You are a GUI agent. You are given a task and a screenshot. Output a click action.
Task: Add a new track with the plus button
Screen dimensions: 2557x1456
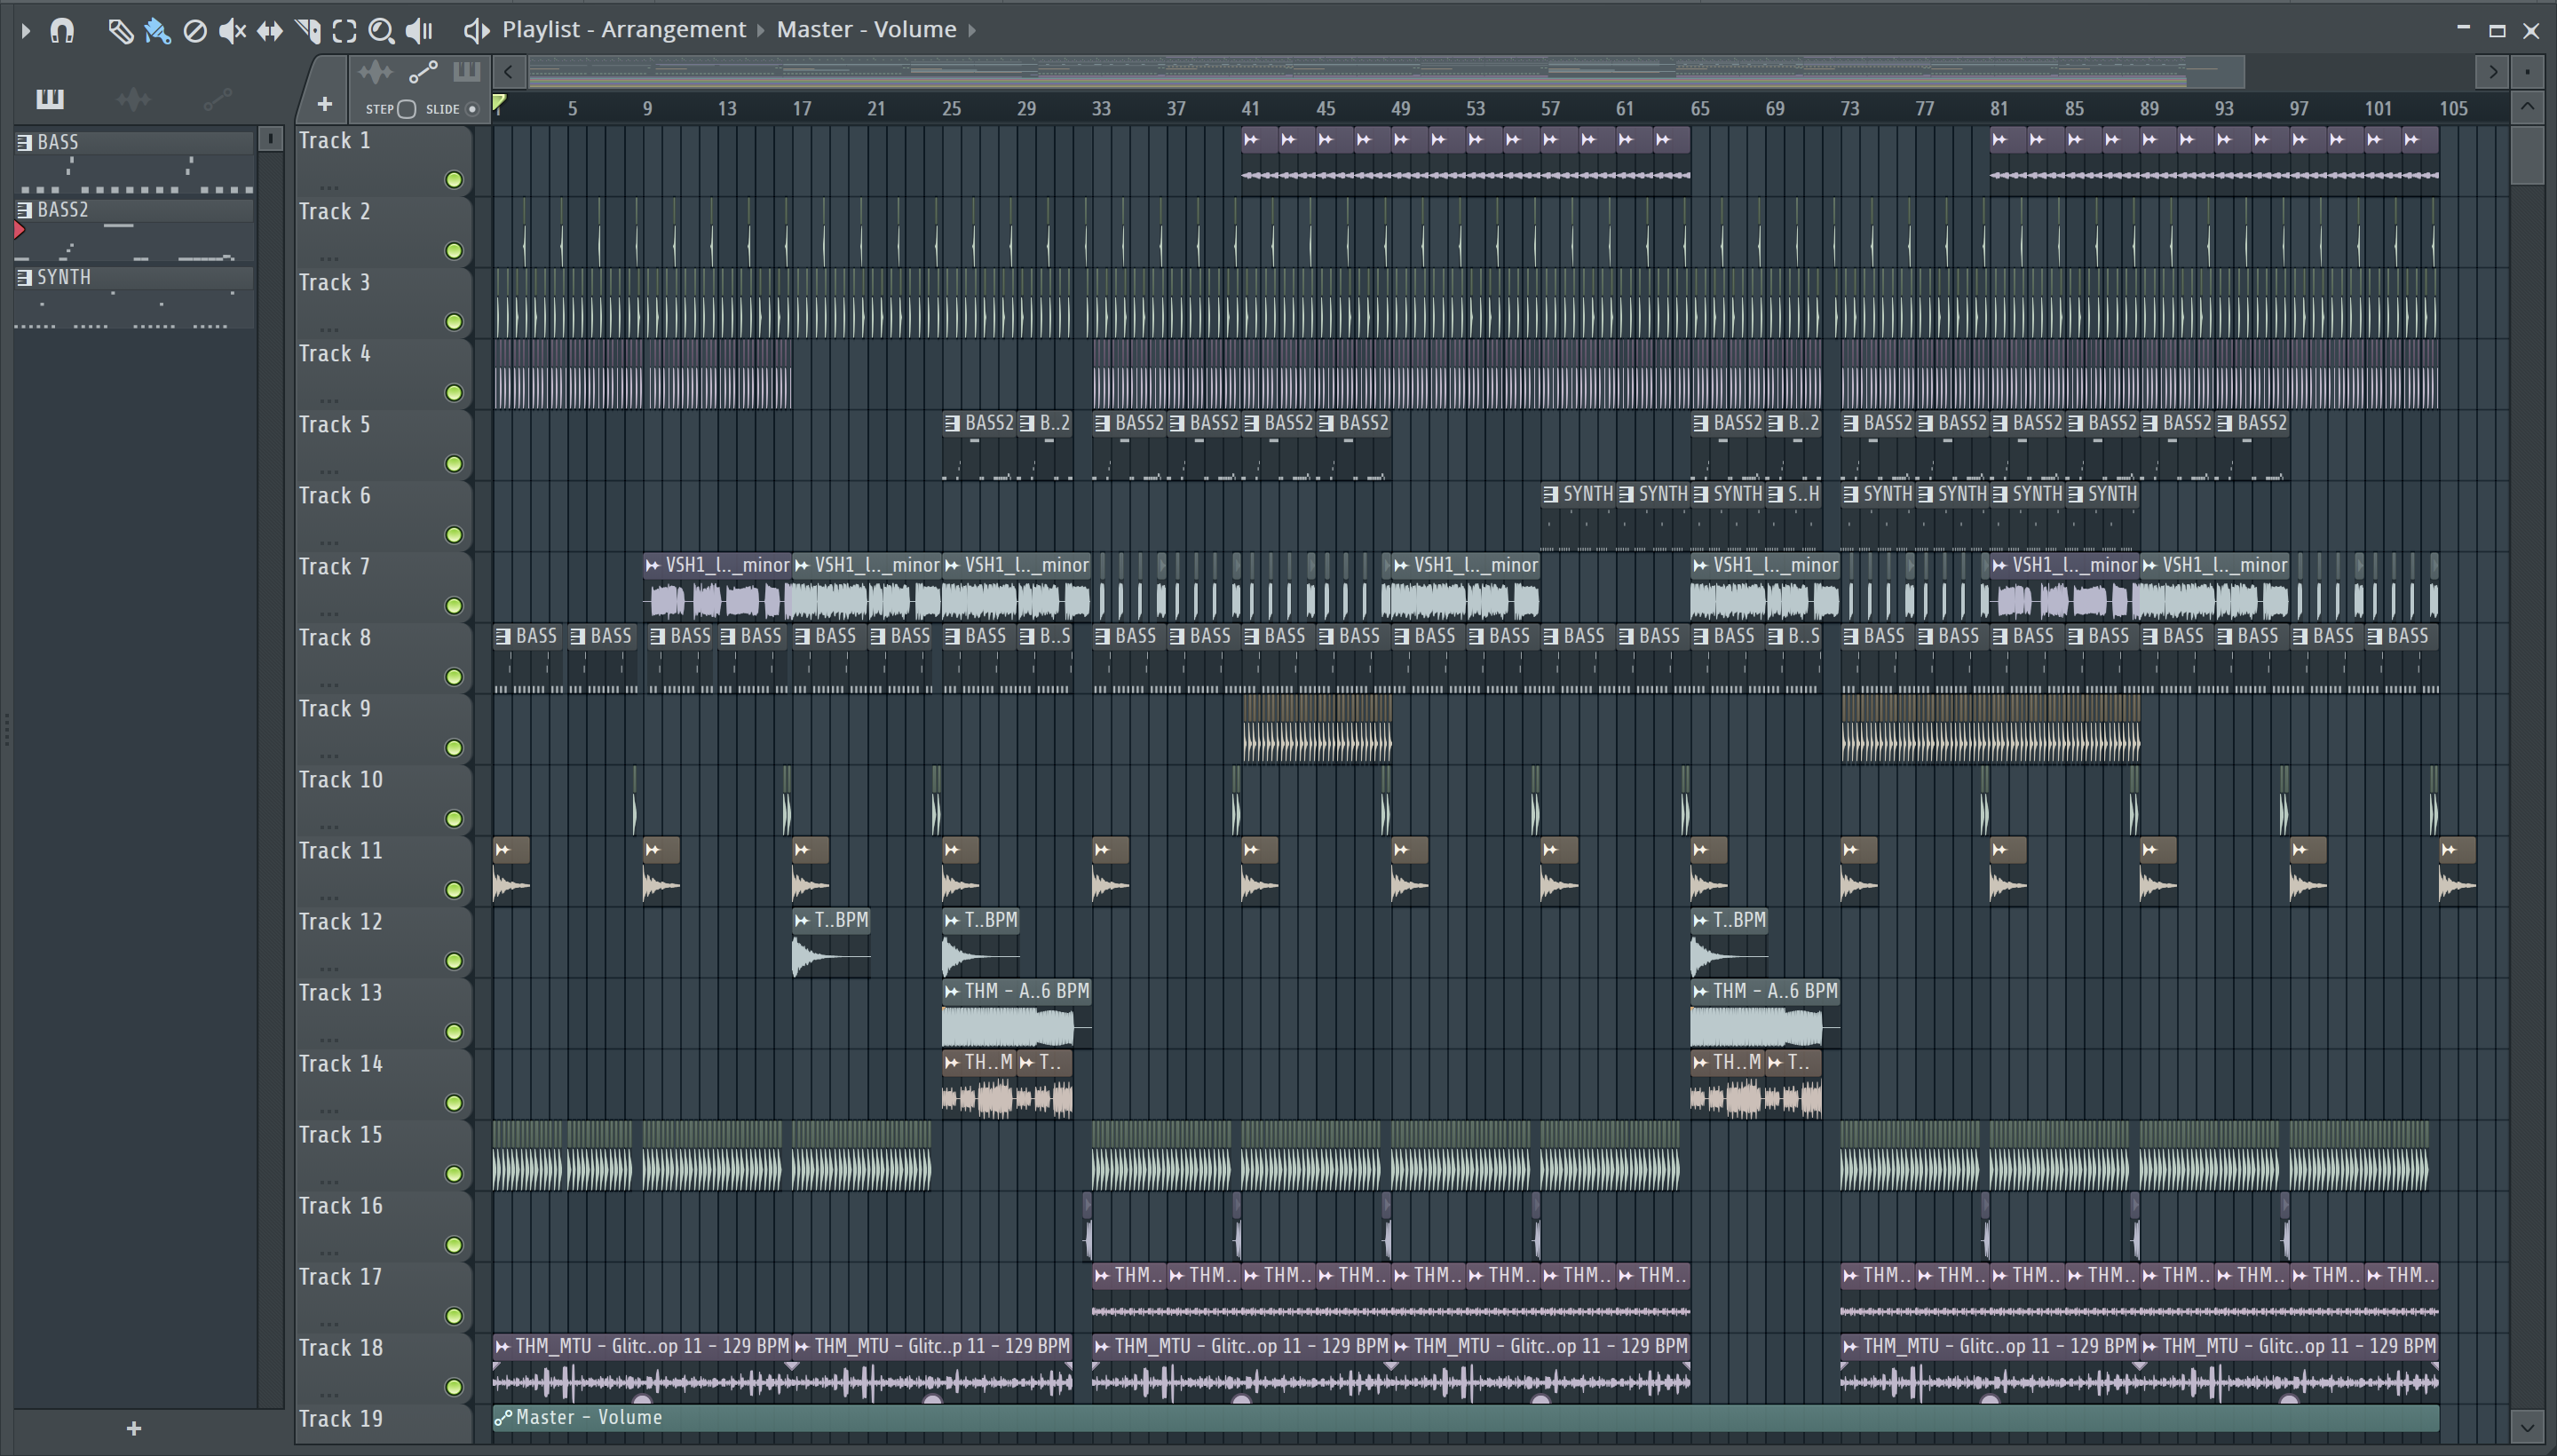324,104
